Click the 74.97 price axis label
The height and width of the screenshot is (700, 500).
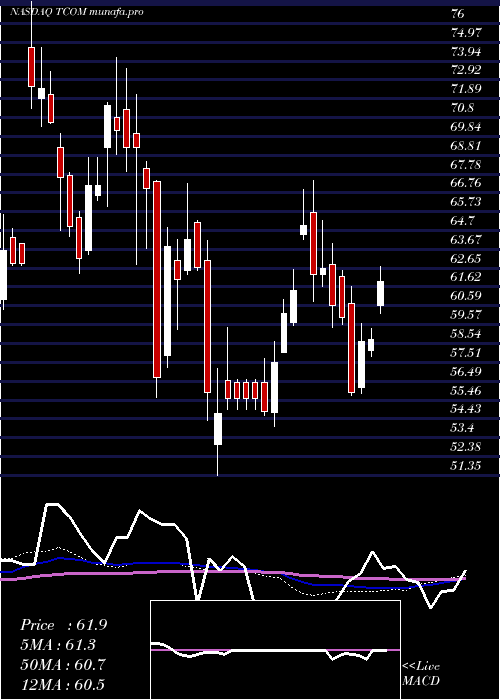coord(467,33)
